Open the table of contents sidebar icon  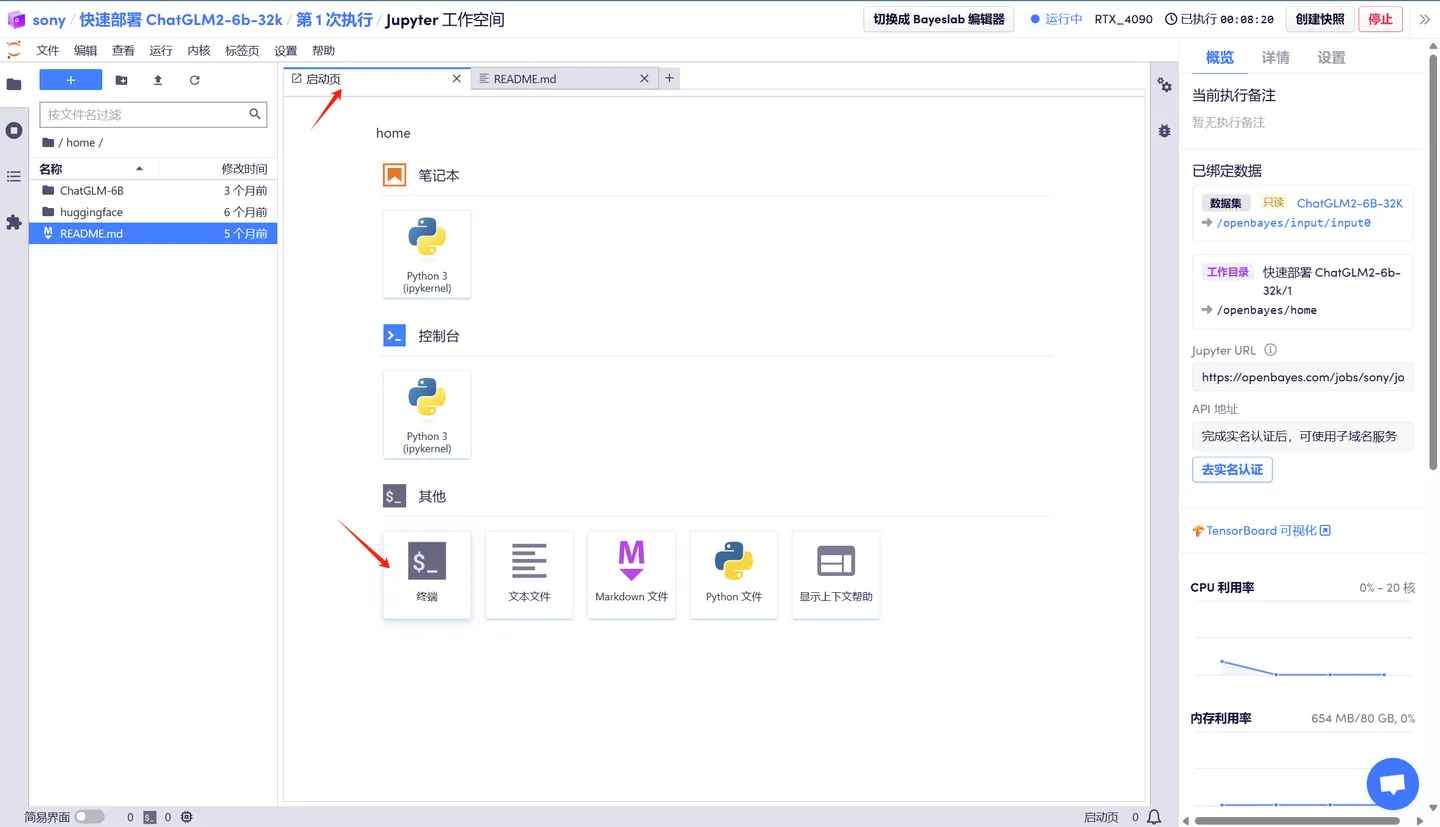[14, 176]
